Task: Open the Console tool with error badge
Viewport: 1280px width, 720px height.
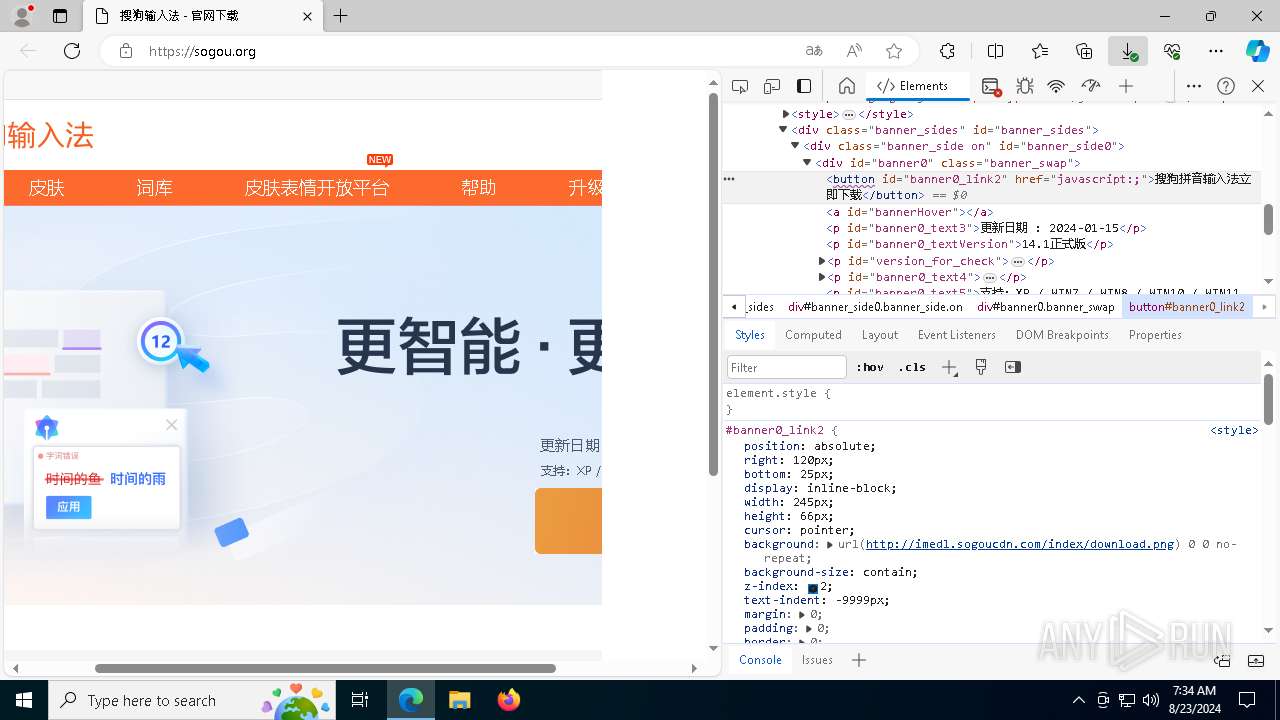Action: [990, 86]
